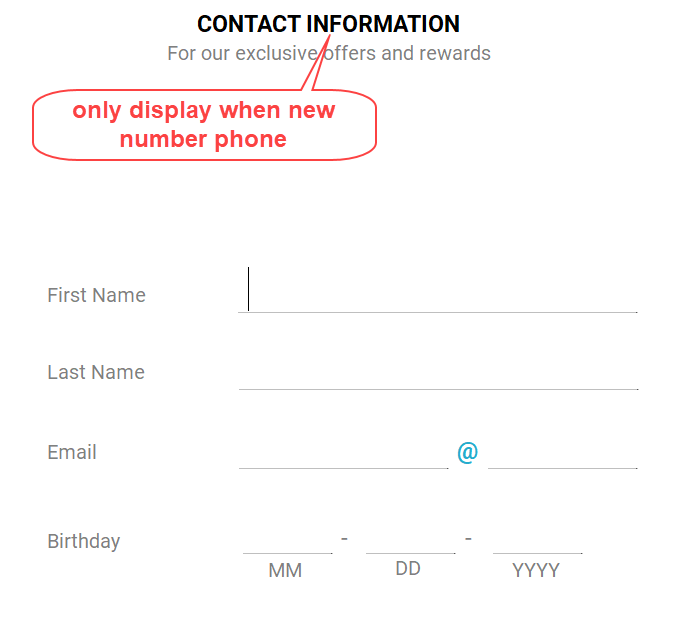Click the YYYY hint under birthday
Screen dimensions: 681x621
(x=536, y=571)
